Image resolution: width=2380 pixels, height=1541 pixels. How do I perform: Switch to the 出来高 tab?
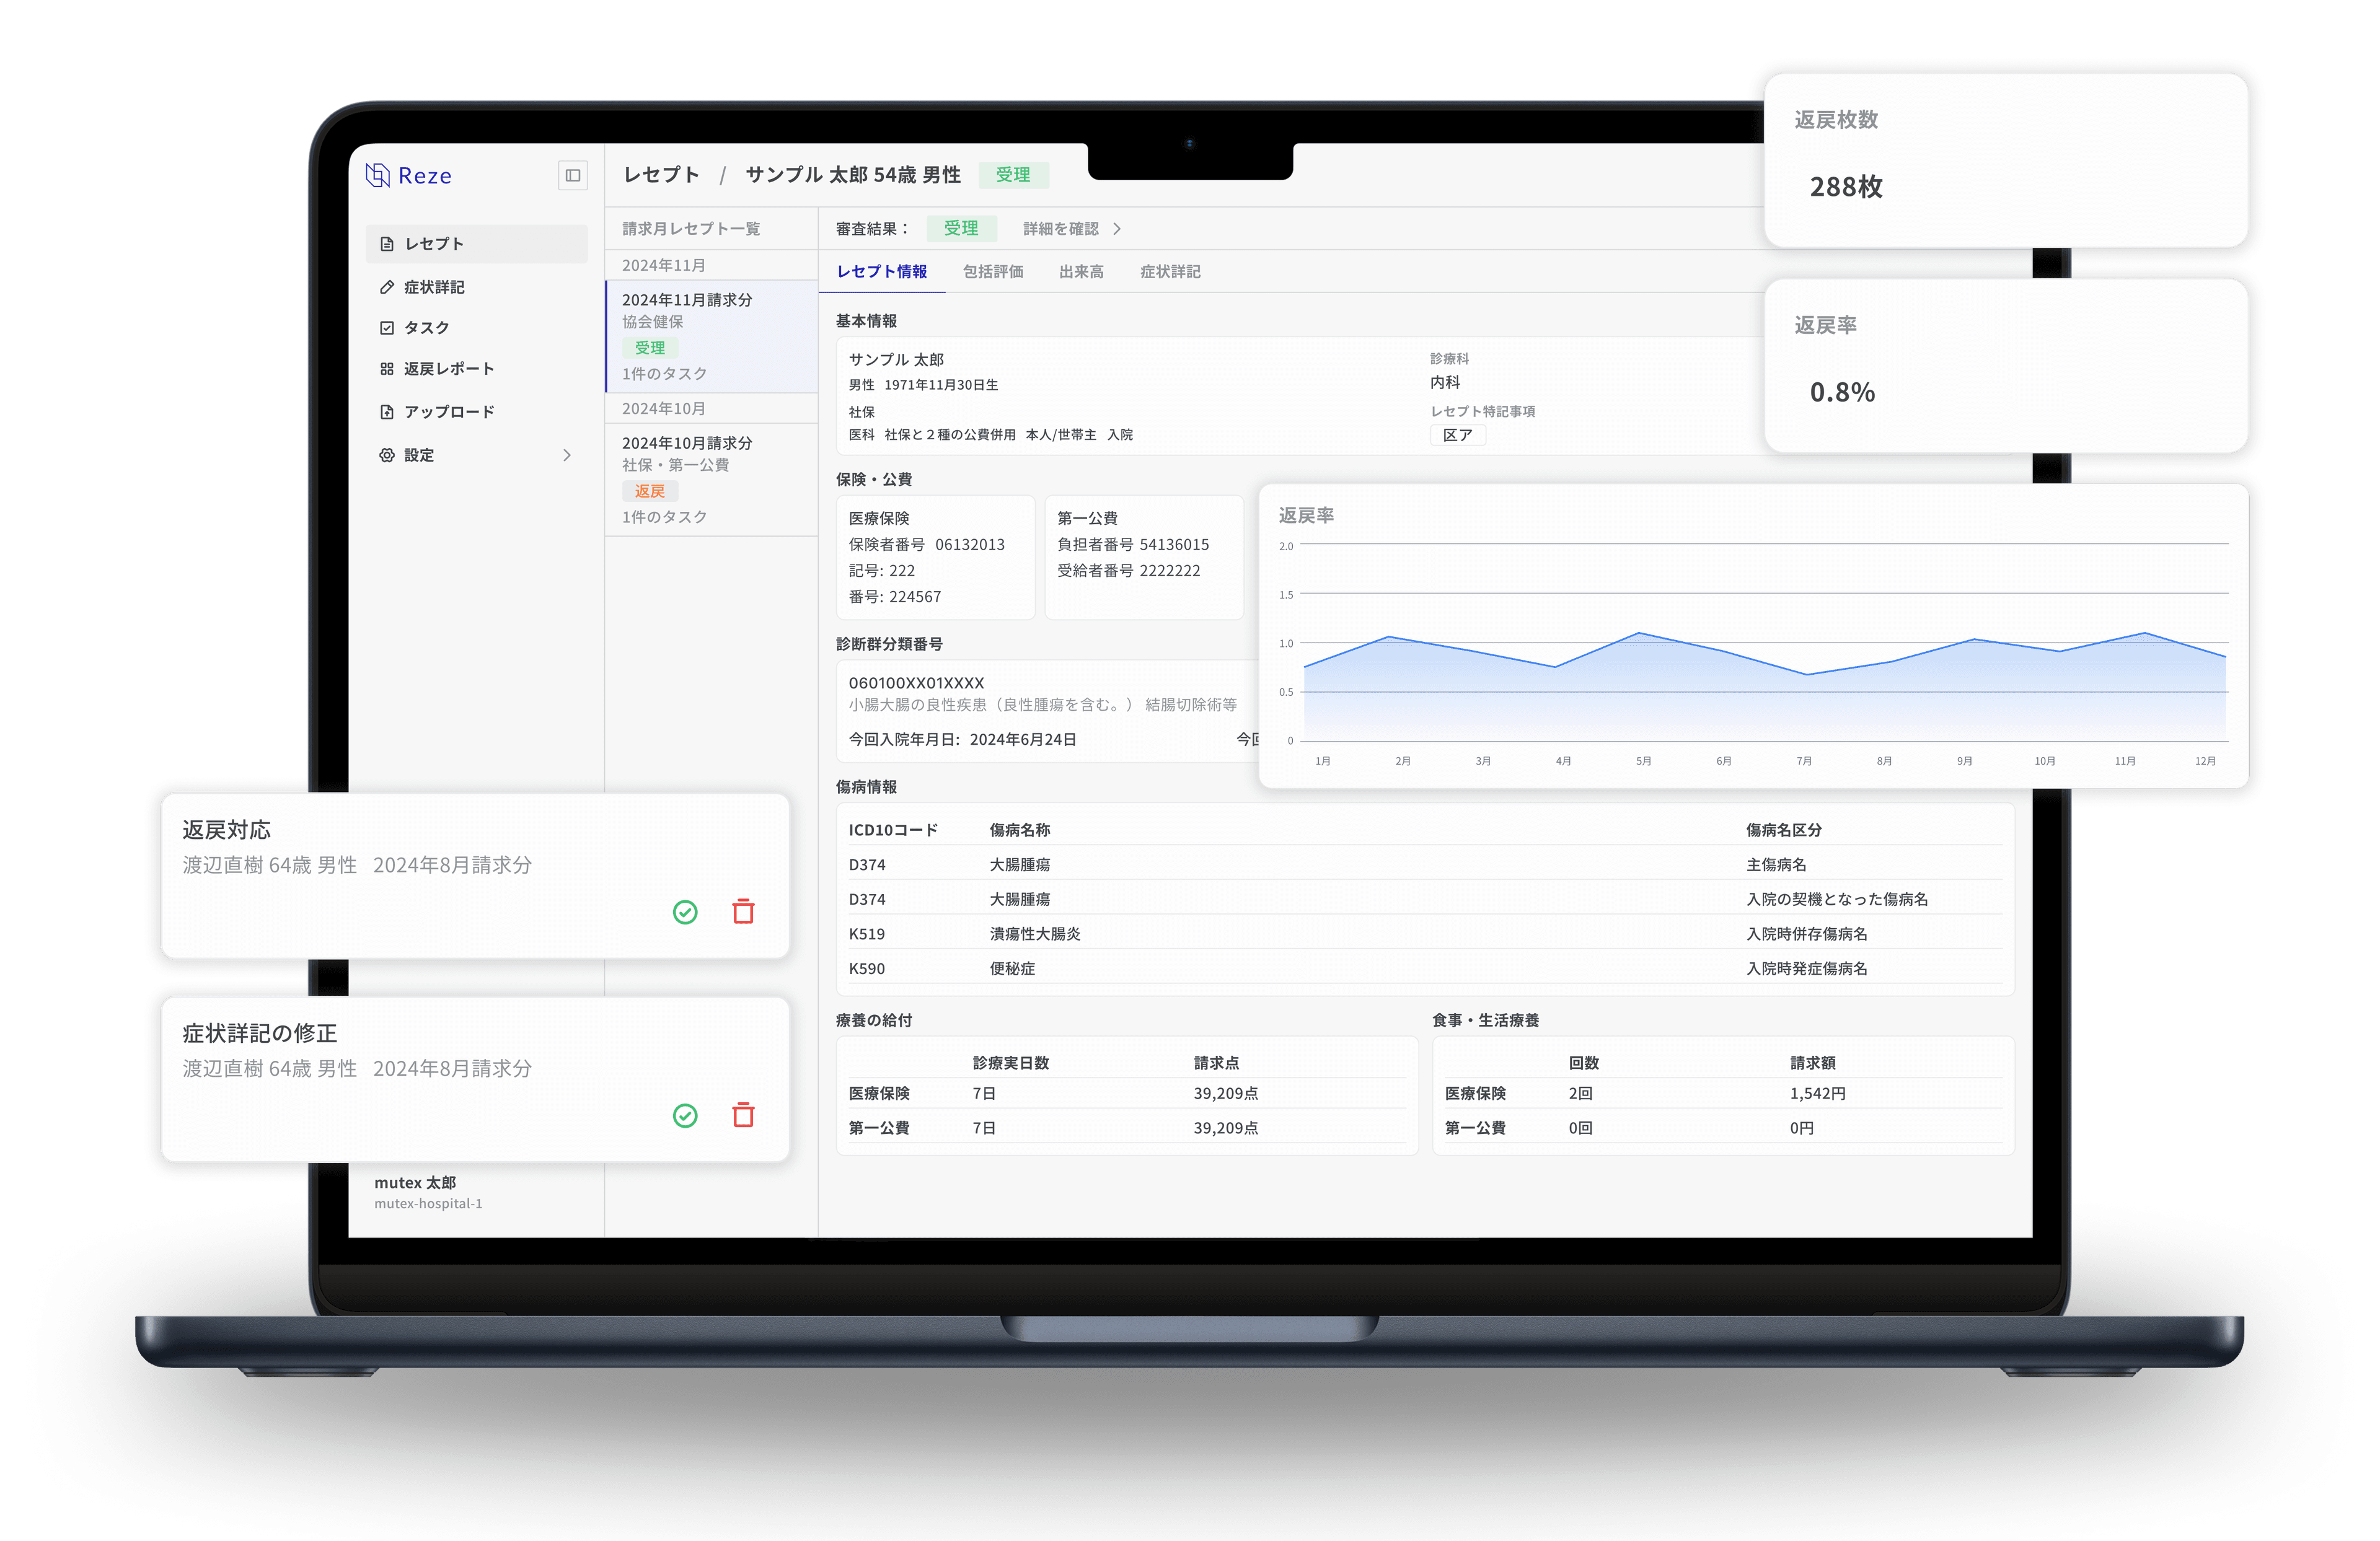(1081, 272)
